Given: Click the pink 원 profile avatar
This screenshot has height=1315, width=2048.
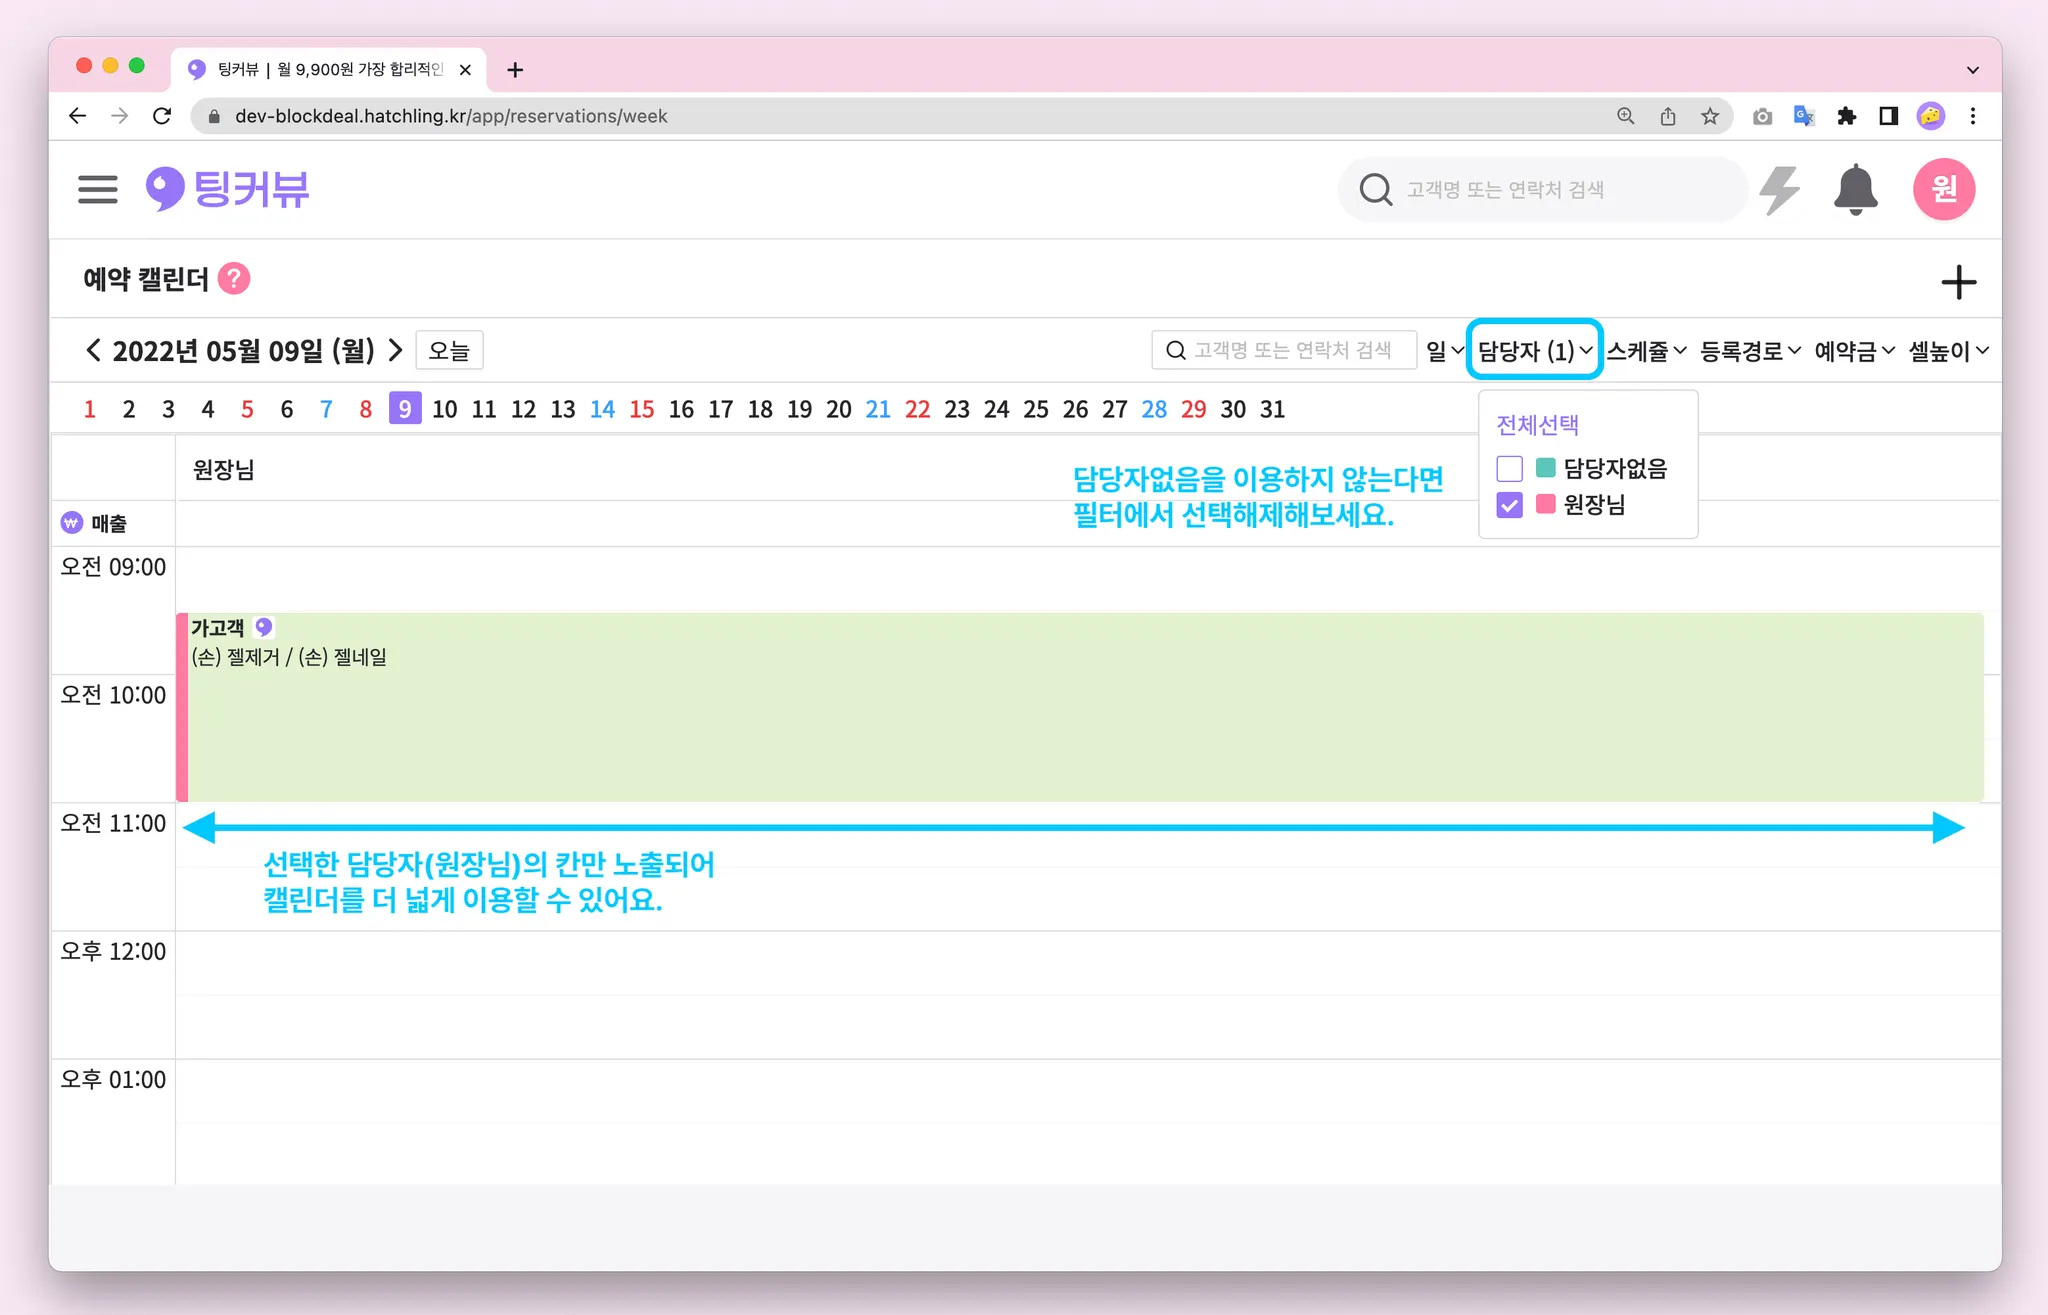Looking at the screenshot, I should [1943, 189].
